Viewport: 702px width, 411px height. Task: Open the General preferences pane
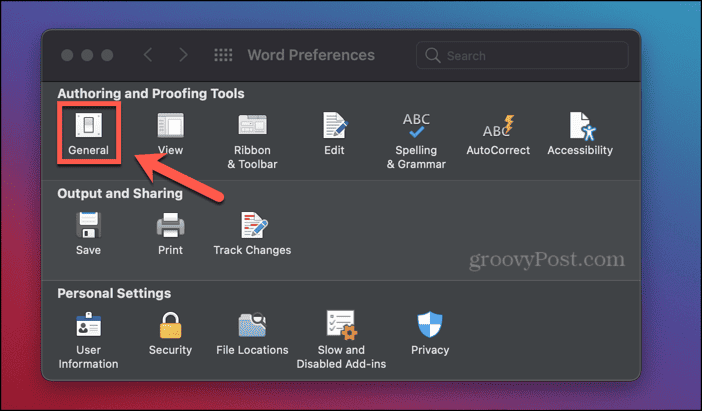tap(89, 133)
